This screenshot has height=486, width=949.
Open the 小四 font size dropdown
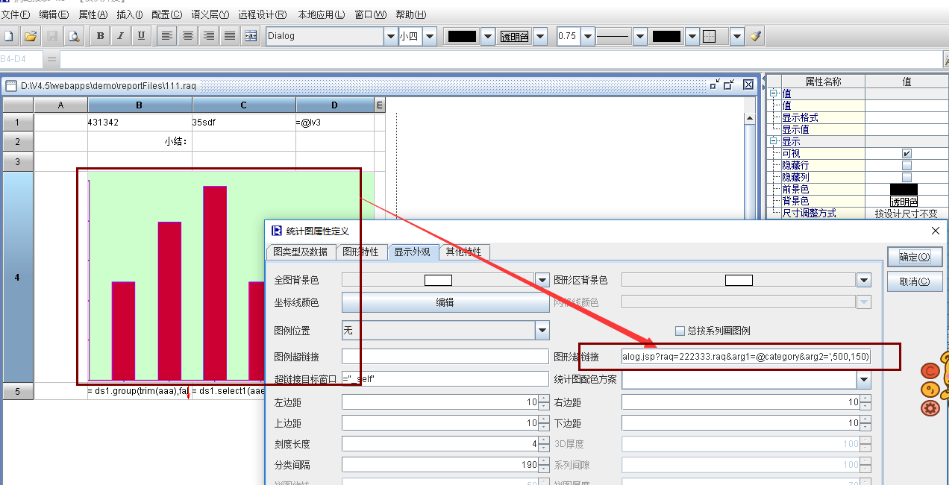point(429,36)
